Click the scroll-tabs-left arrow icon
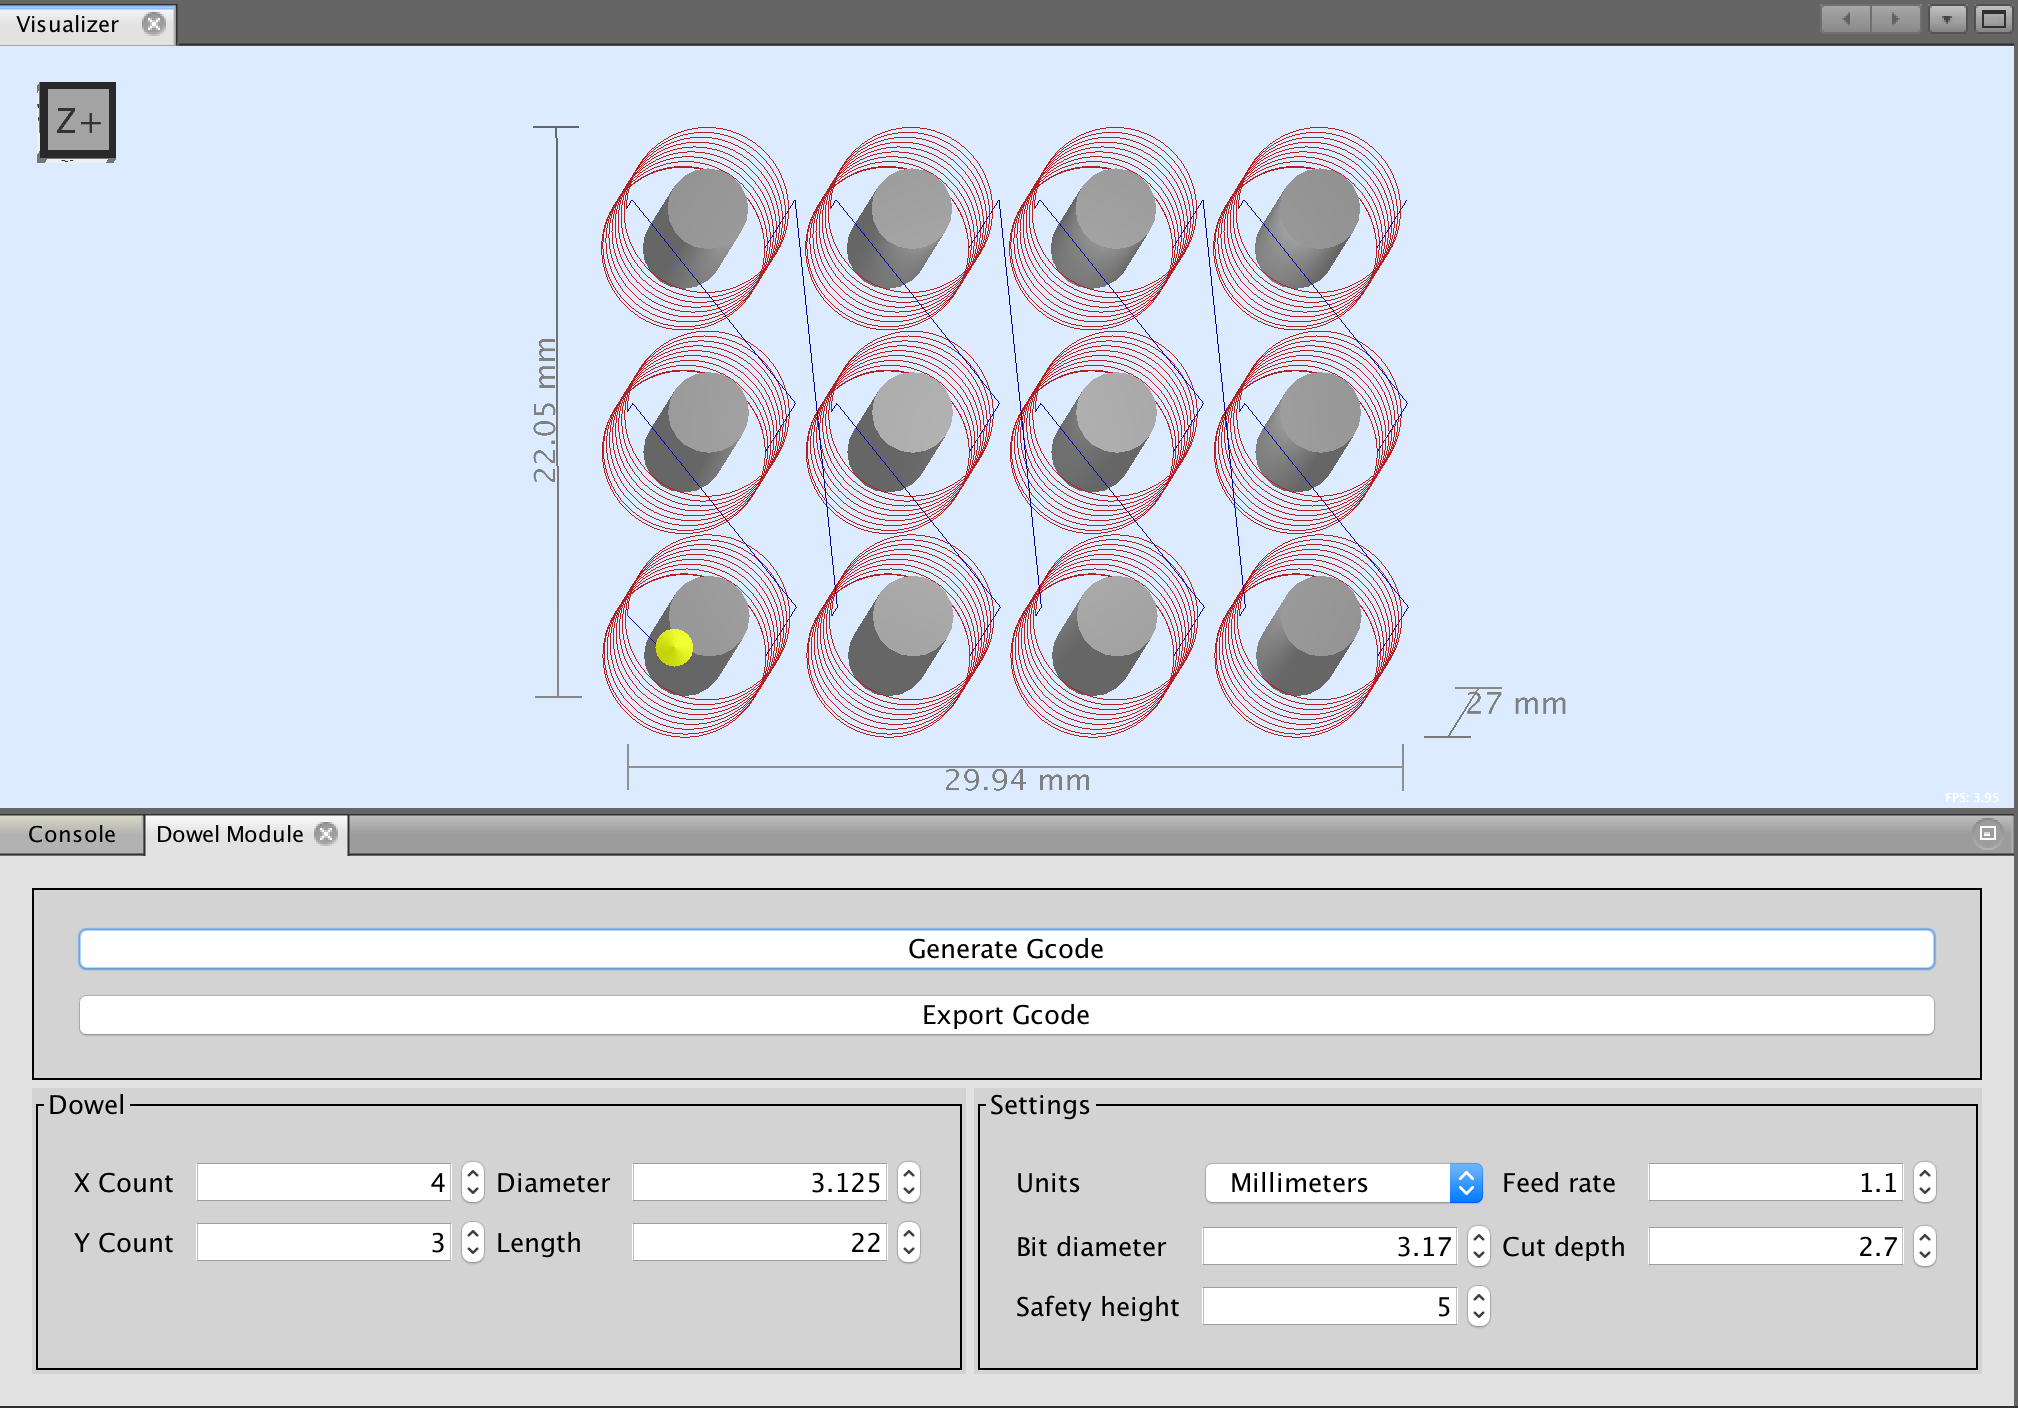The image size is (2018, 1408). 1845,18
